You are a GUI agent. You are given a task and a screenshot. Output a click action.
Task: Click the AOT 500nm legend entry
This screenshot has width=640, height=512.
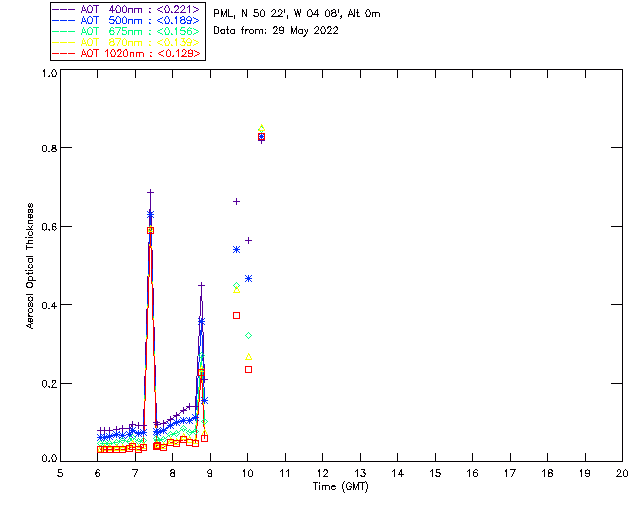click(127, 20)
